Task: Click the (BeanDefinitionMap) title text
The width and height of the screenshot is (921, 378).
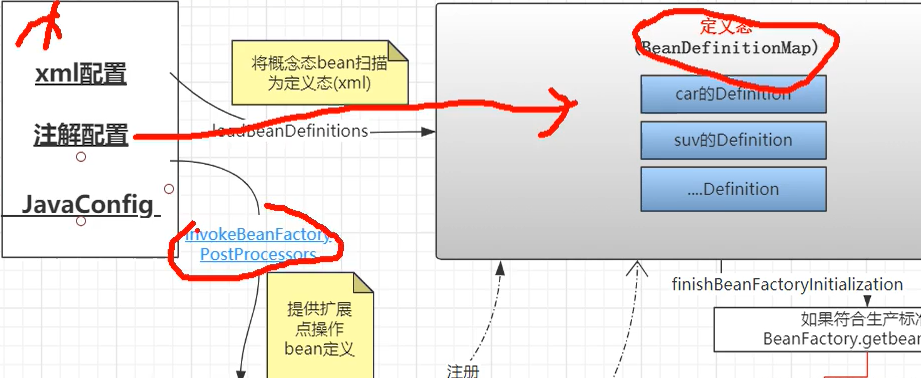Action: [727, 48]
